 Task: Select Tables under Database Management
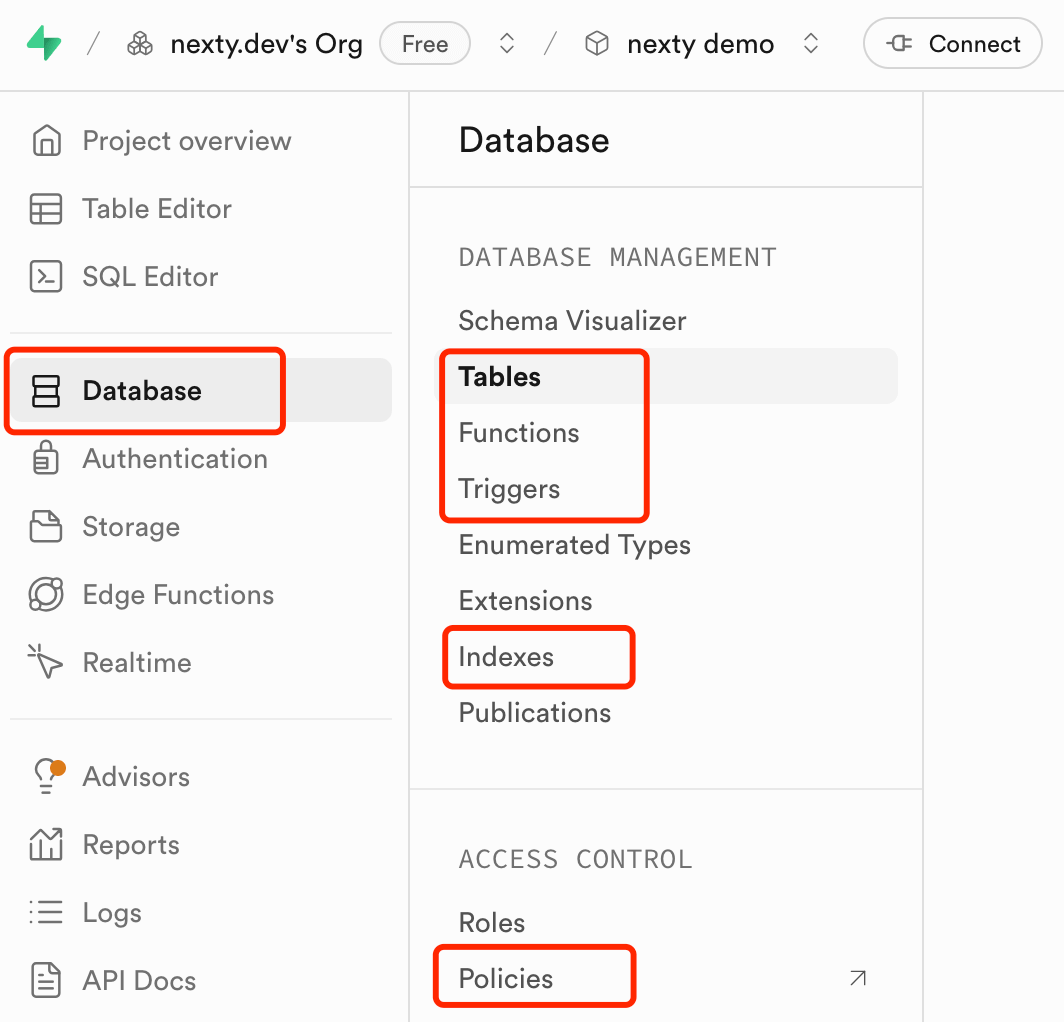tap(666, 377)
